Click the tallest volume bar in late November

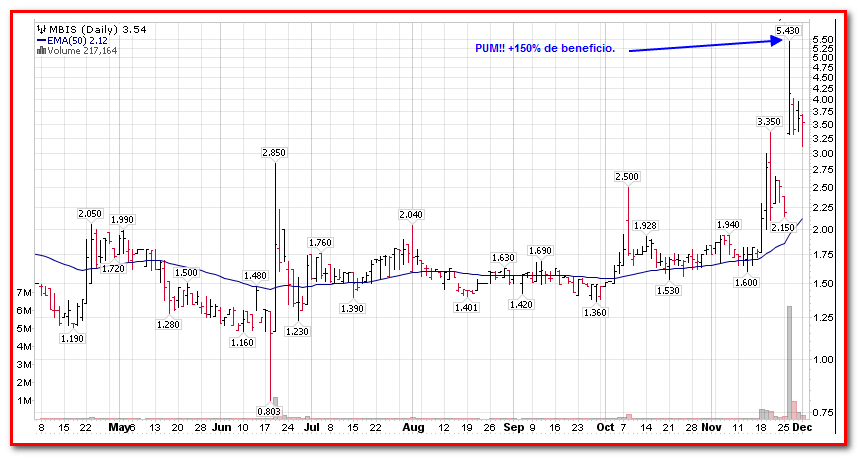click(789, 363)
